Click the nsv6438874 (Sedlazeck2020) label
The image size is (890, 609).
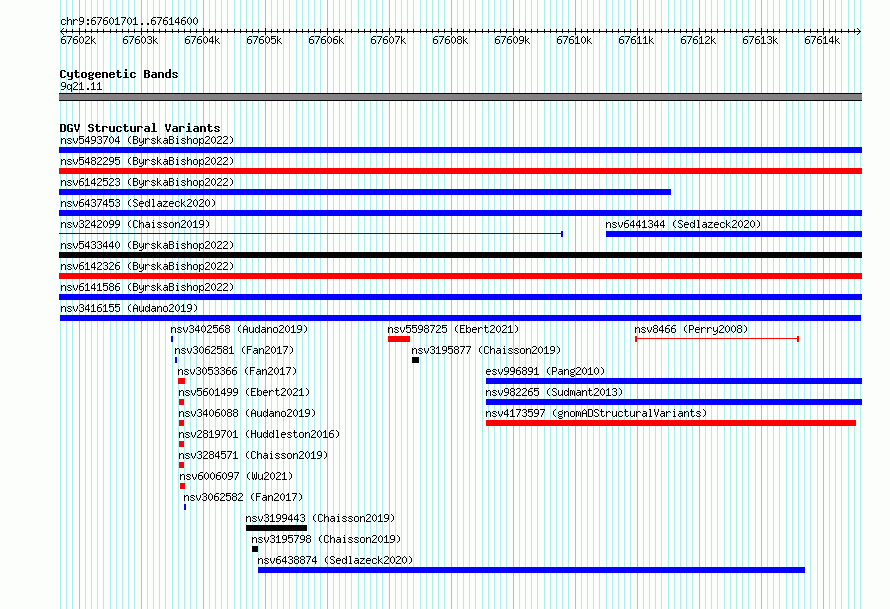(x=335, y=560)
